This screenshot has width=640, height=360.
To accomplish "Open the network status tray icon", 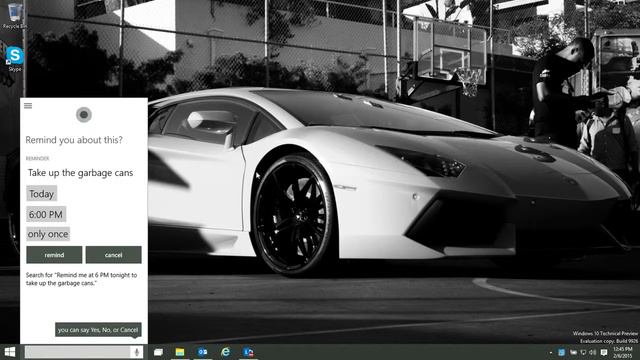I will pyautogui.click(x=584, y=352).
